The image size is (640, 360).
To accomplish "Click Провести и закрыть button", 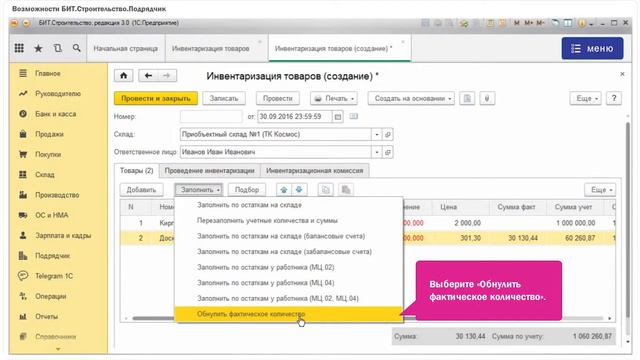I will [156, 98].
